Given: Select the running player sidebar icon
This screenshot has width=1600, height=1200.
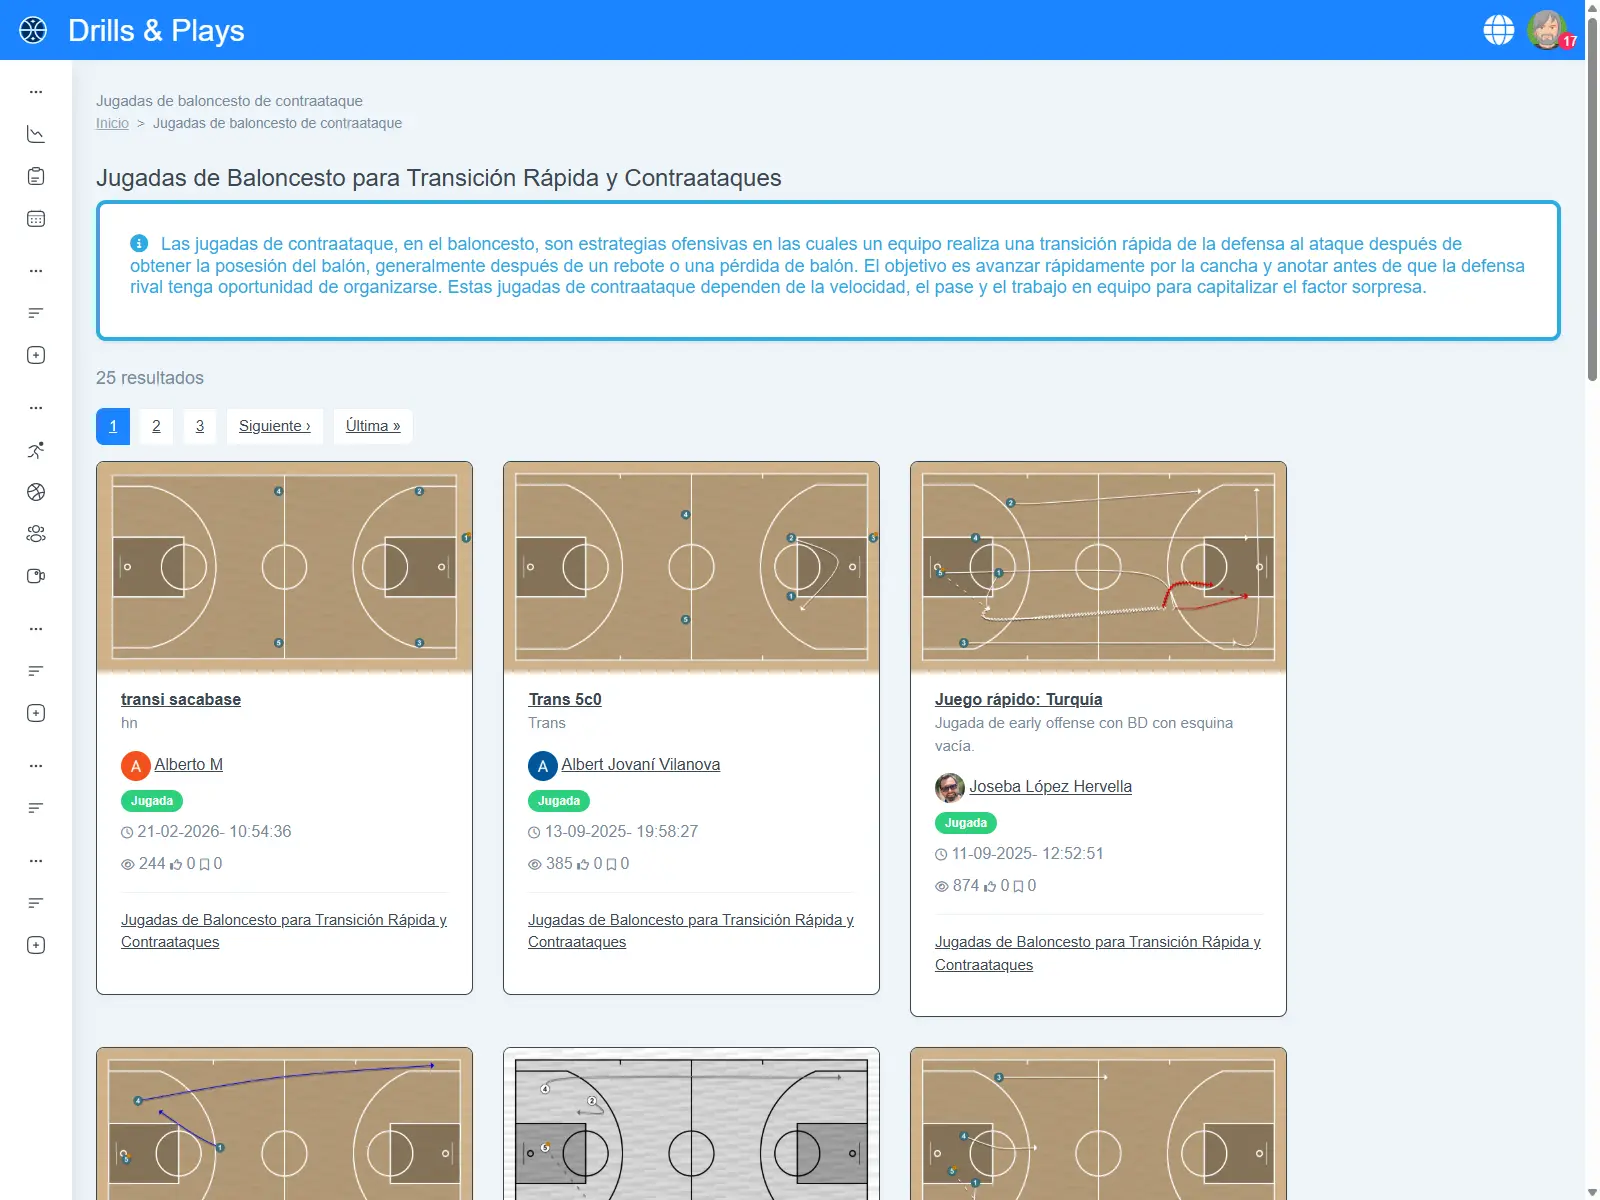Looking at the screenshot, I should 36,450.
